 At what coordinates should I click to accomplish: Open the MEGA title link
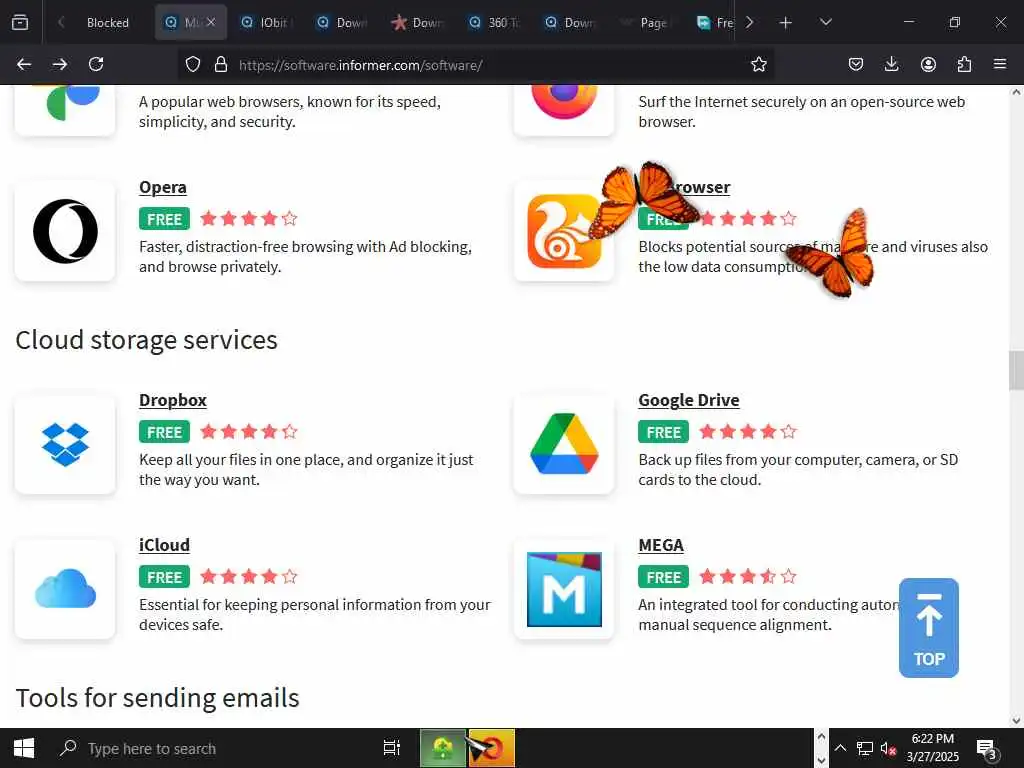coord(661,545)
